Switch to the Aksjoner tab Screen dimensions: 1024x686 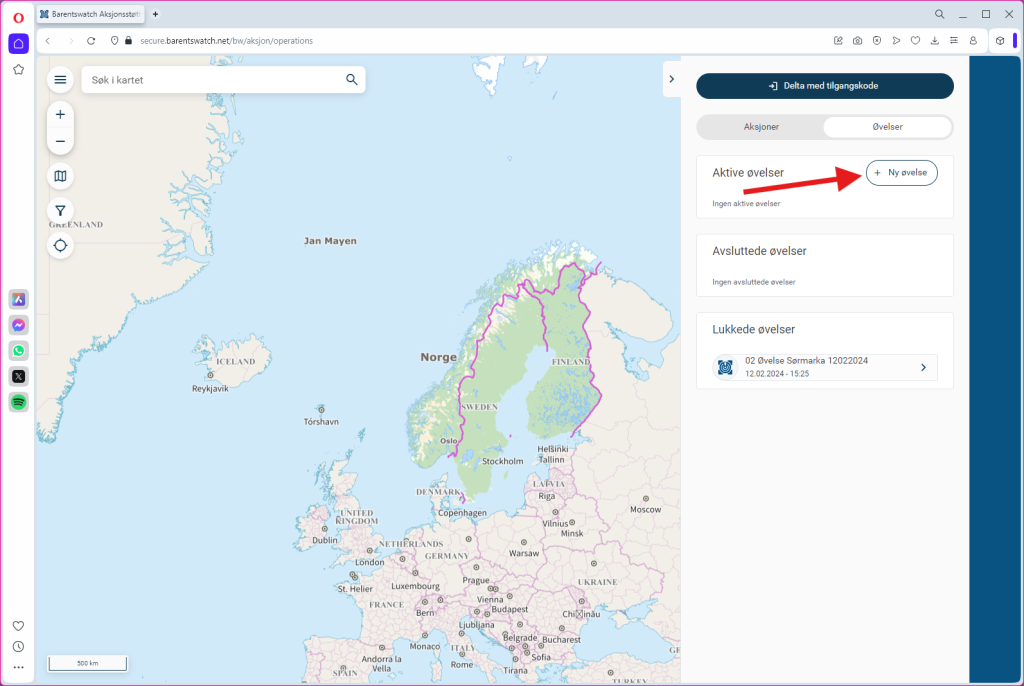coord(761,127)
